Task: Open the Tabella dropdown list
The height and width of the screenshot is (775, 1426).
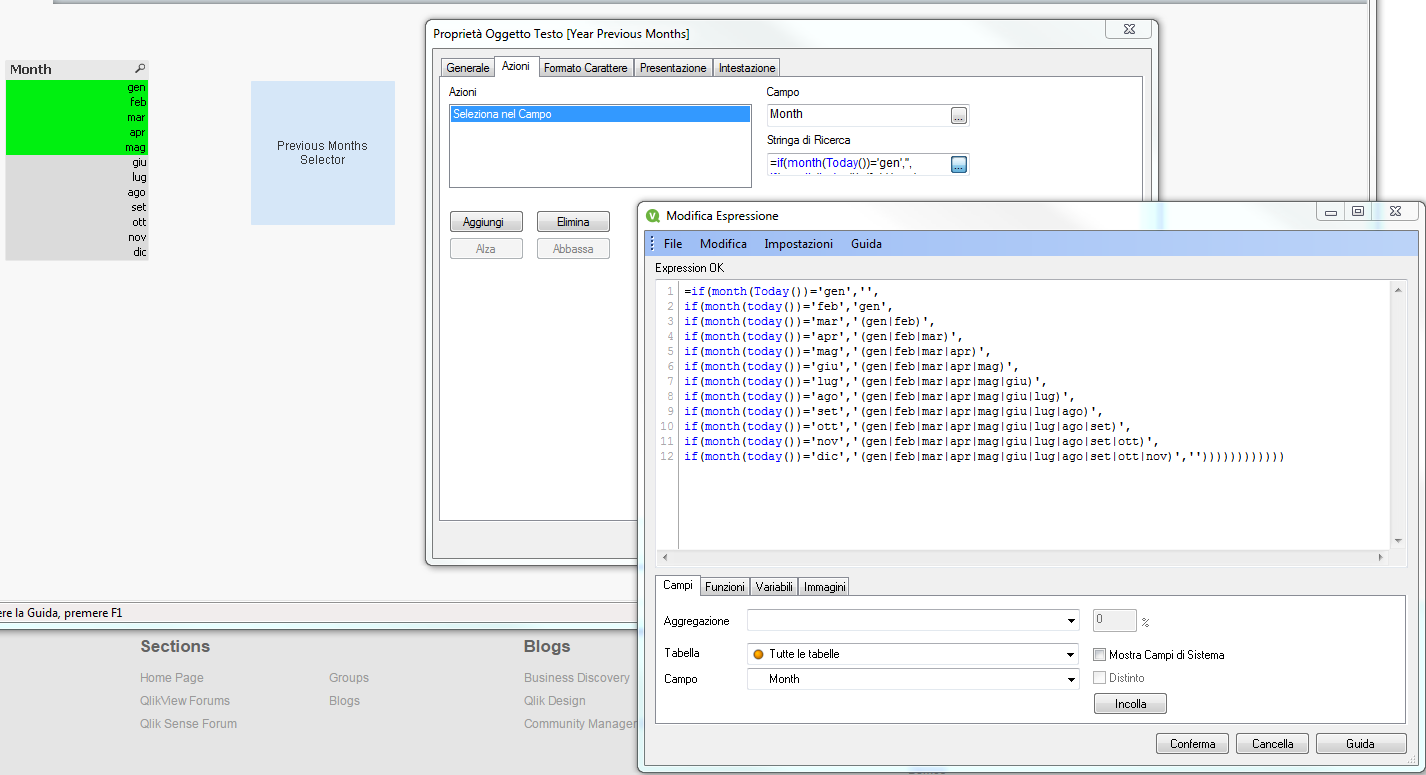Action: (1071, 654)
